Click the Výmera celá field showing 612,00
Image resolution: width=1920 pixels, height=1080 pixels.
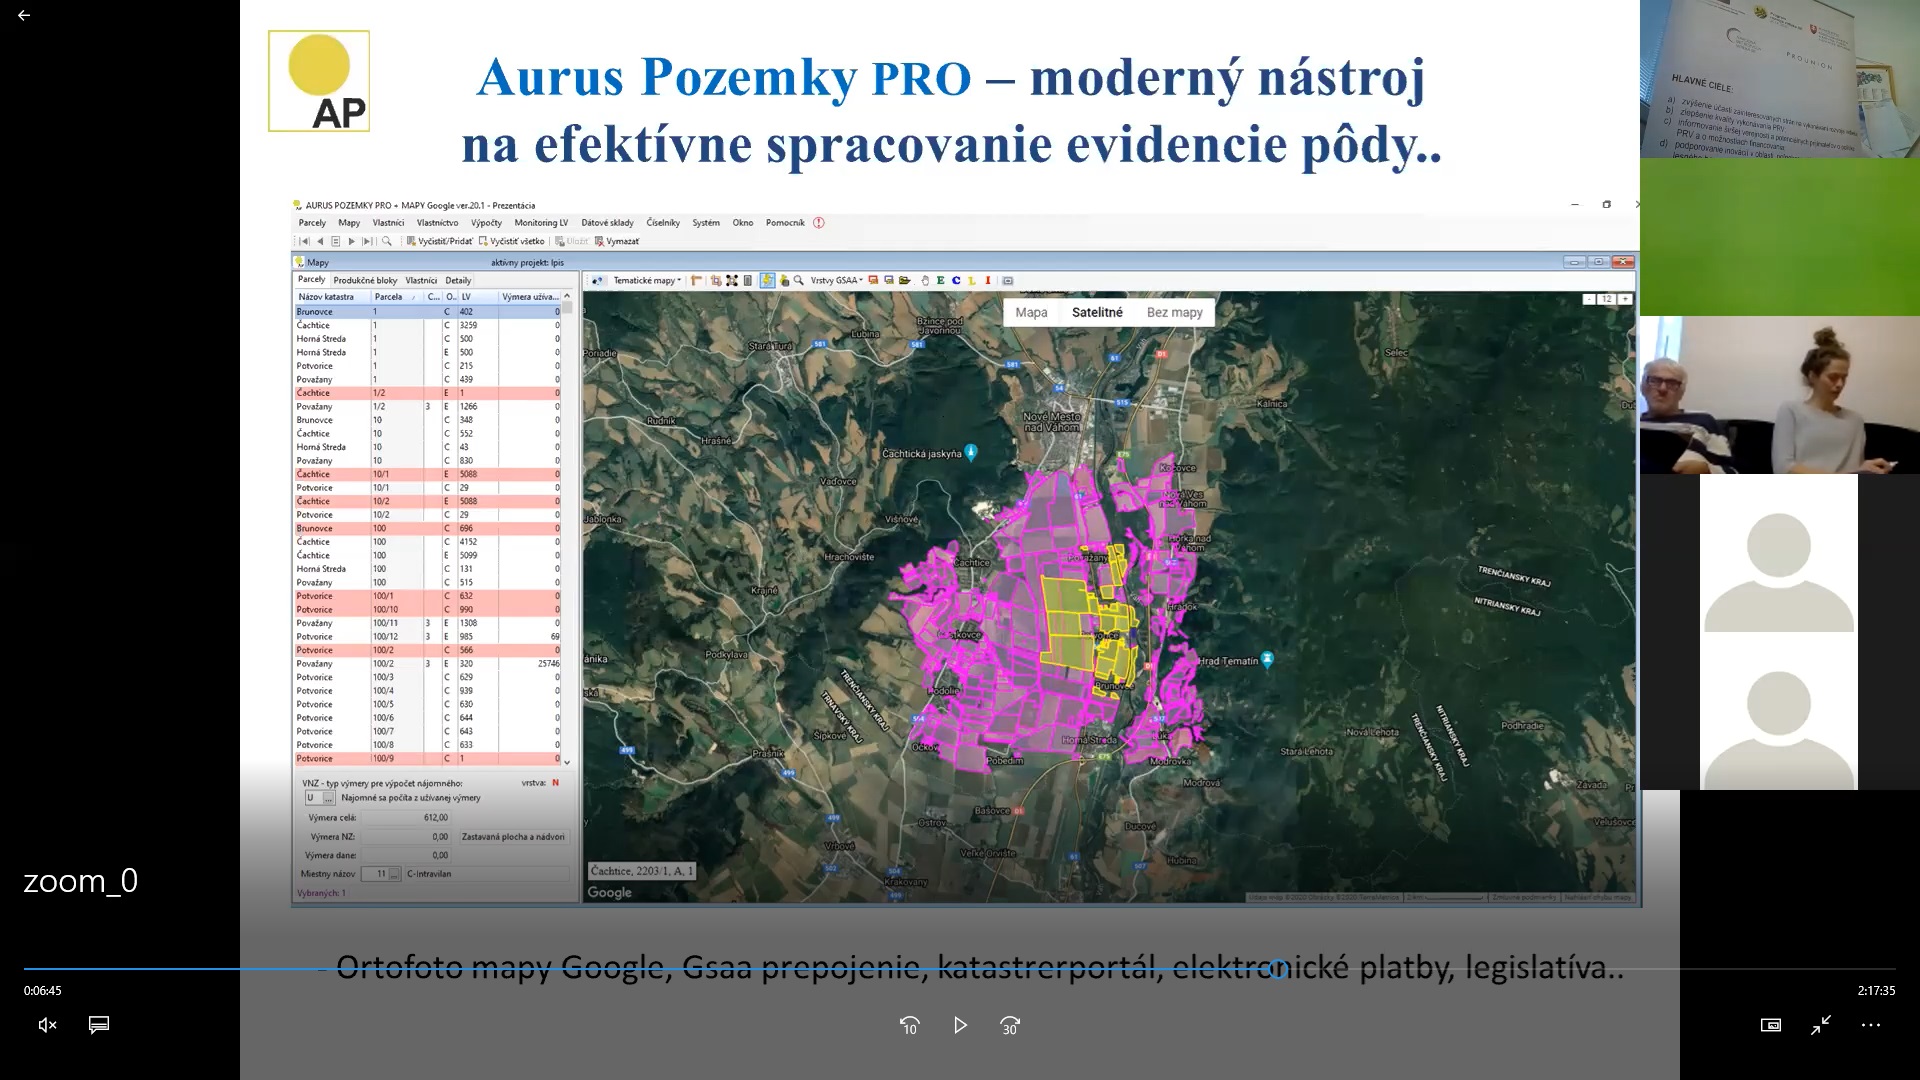[405, 818]
